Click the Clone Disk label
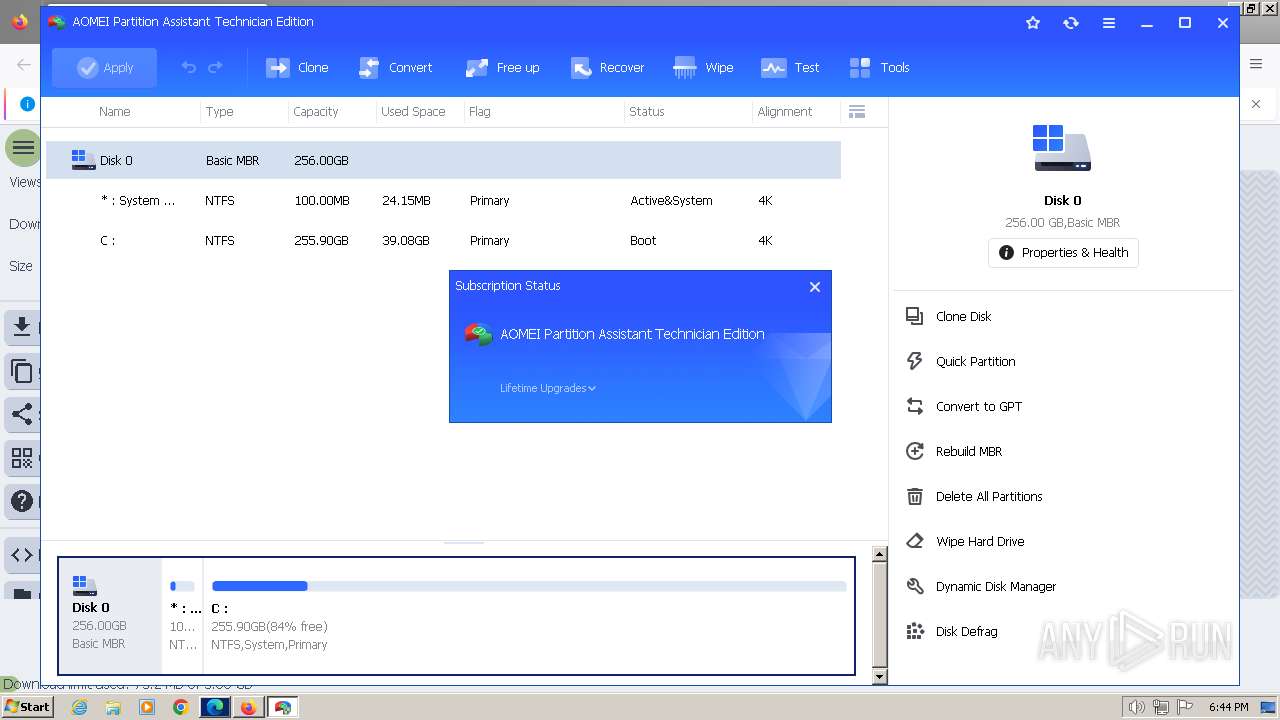Viewport: 1280px width, 720px height. (x=964, y=316)
